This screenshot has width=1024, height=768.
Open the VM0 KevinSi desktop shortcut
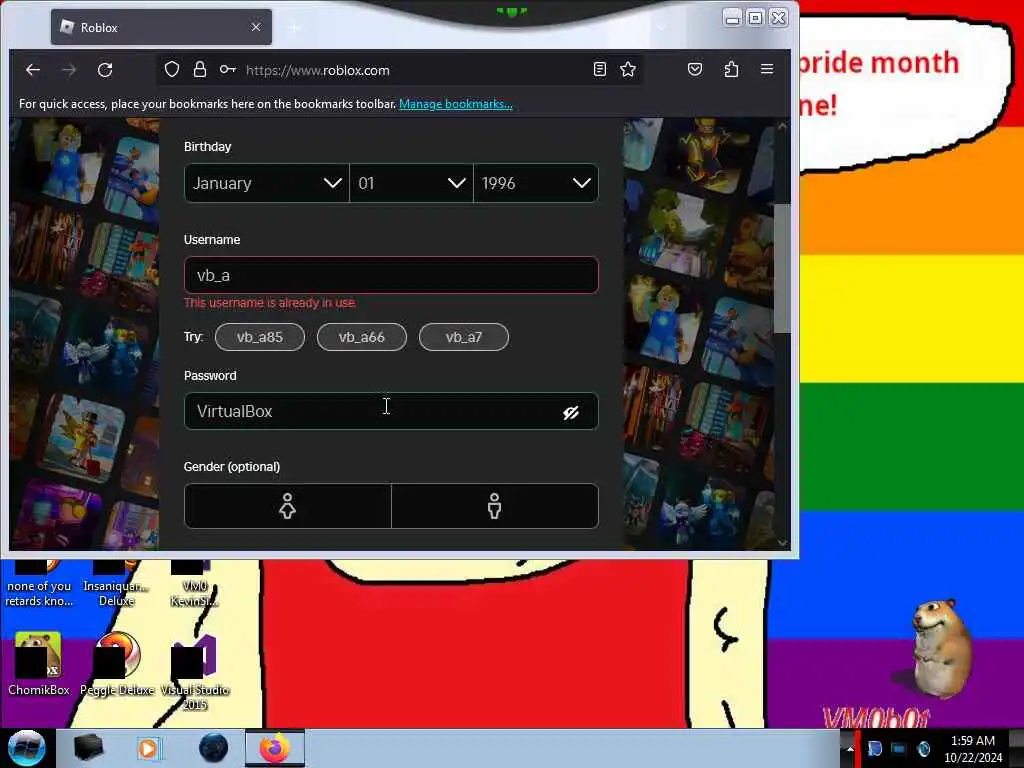195,584
